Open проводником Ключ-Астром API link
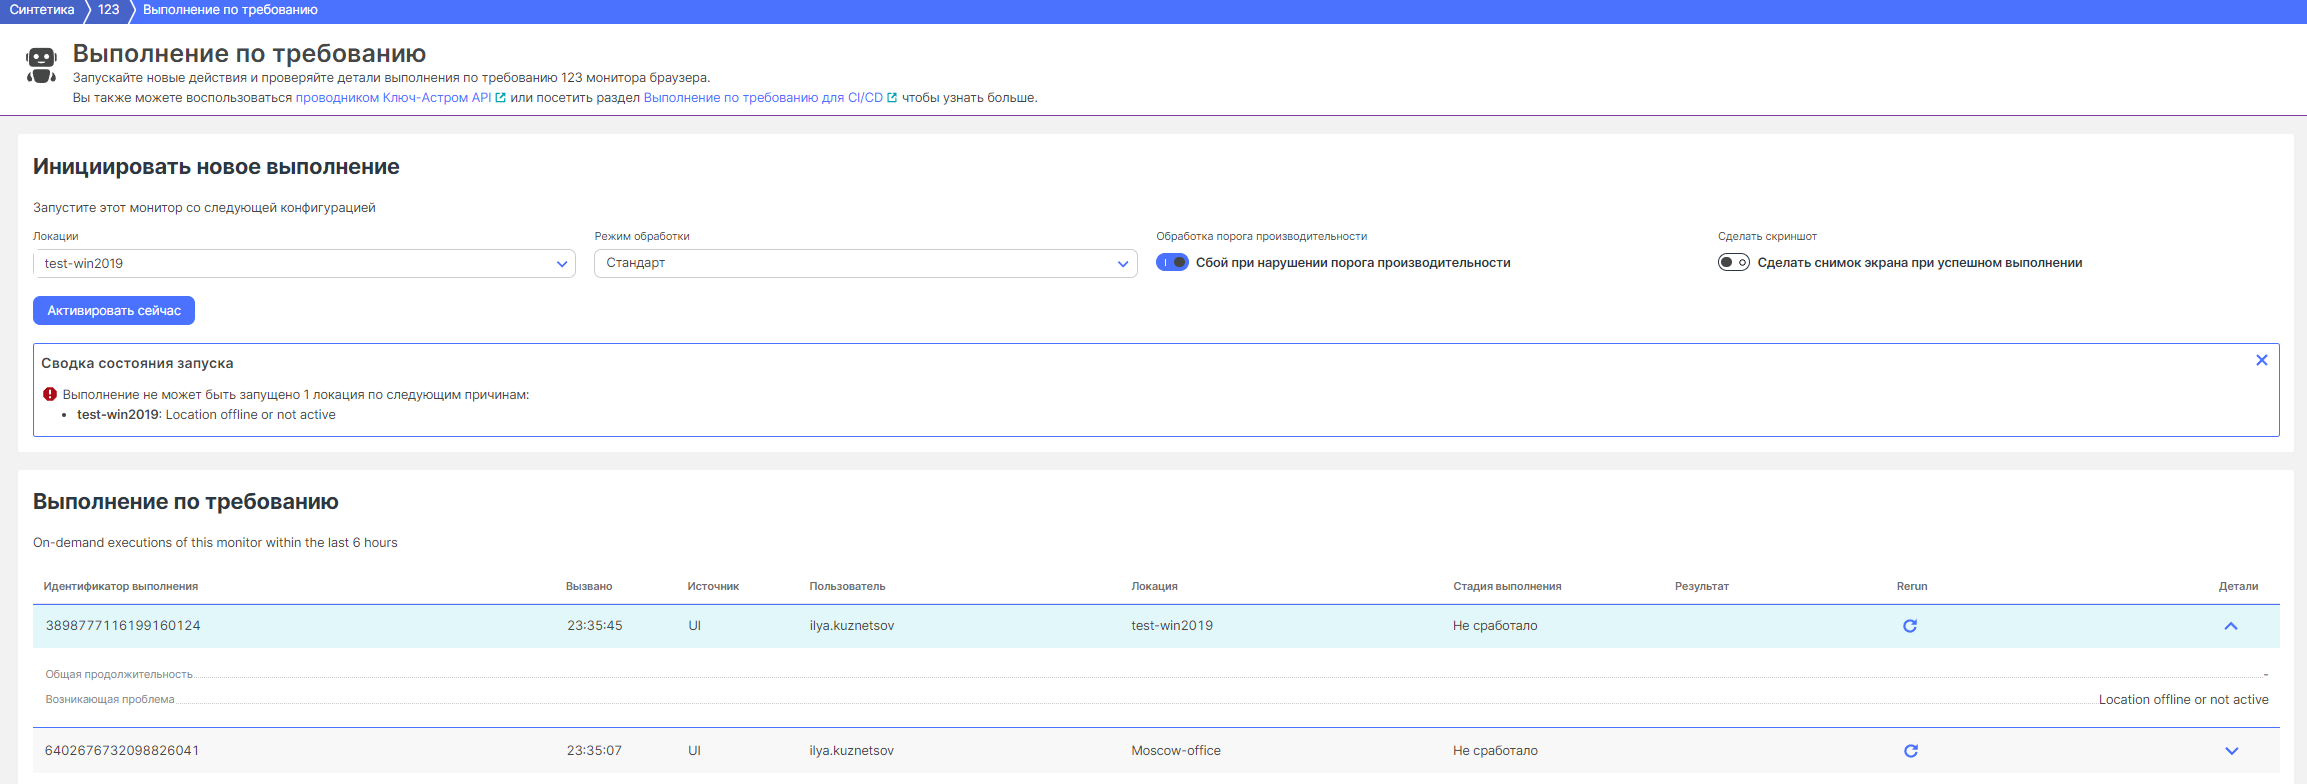The height and width of the screenshot is (784, 2307). click(x=393, y=98)
